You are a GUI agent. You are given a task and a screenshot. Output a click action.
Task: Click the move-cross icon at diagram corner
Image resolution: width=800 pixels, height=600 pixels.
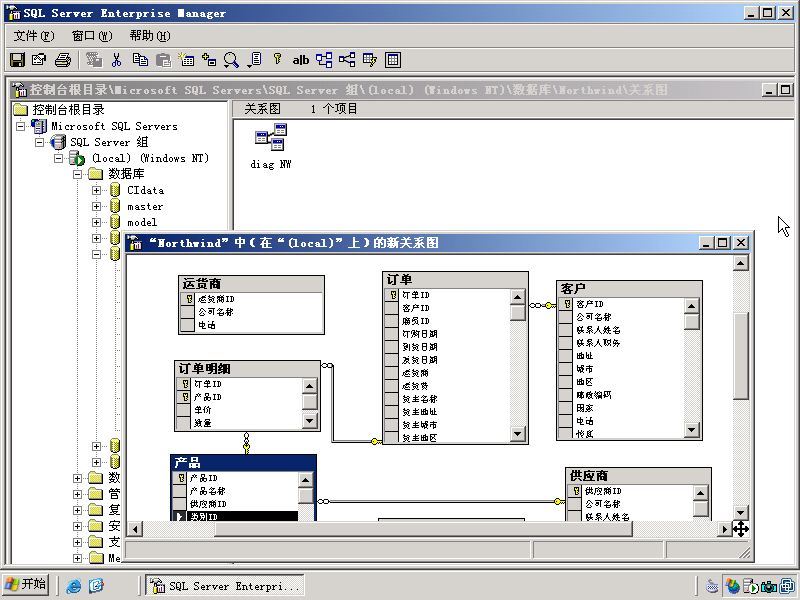tap(741, 529)
